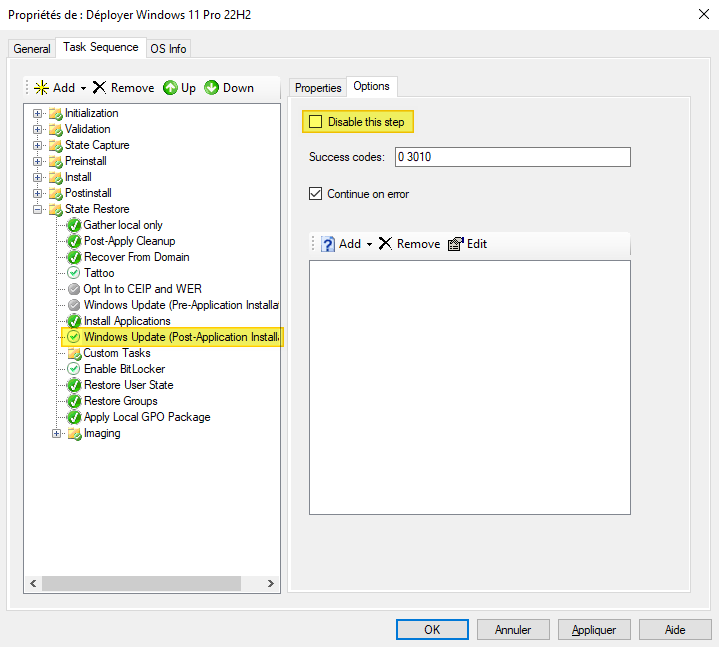This screenshot has height=647, width=719.
Task: Click into the Success codes field
Action: click(513, 157)
